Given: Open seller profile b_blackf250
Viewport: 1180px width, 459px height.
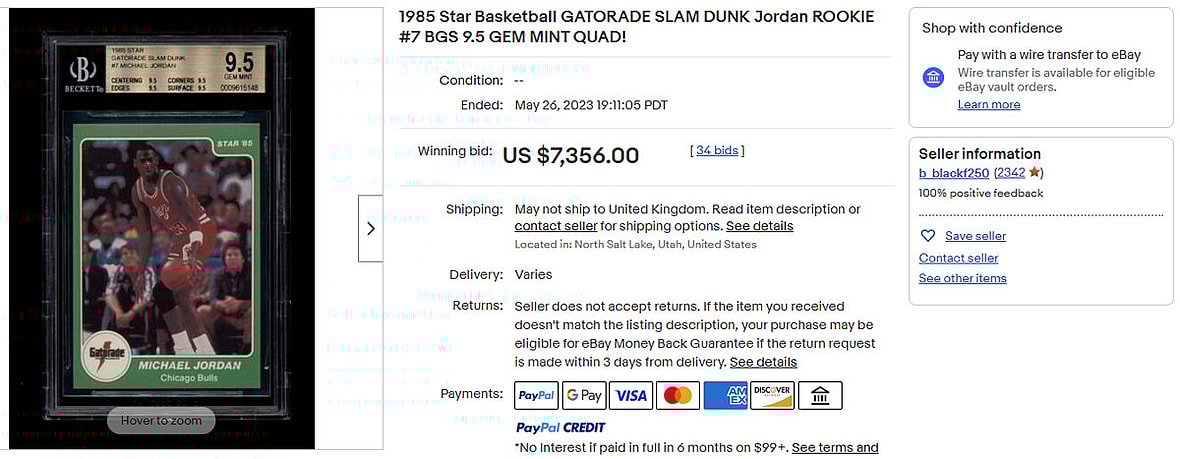Looking at the screenshot, I should point(954,173).
